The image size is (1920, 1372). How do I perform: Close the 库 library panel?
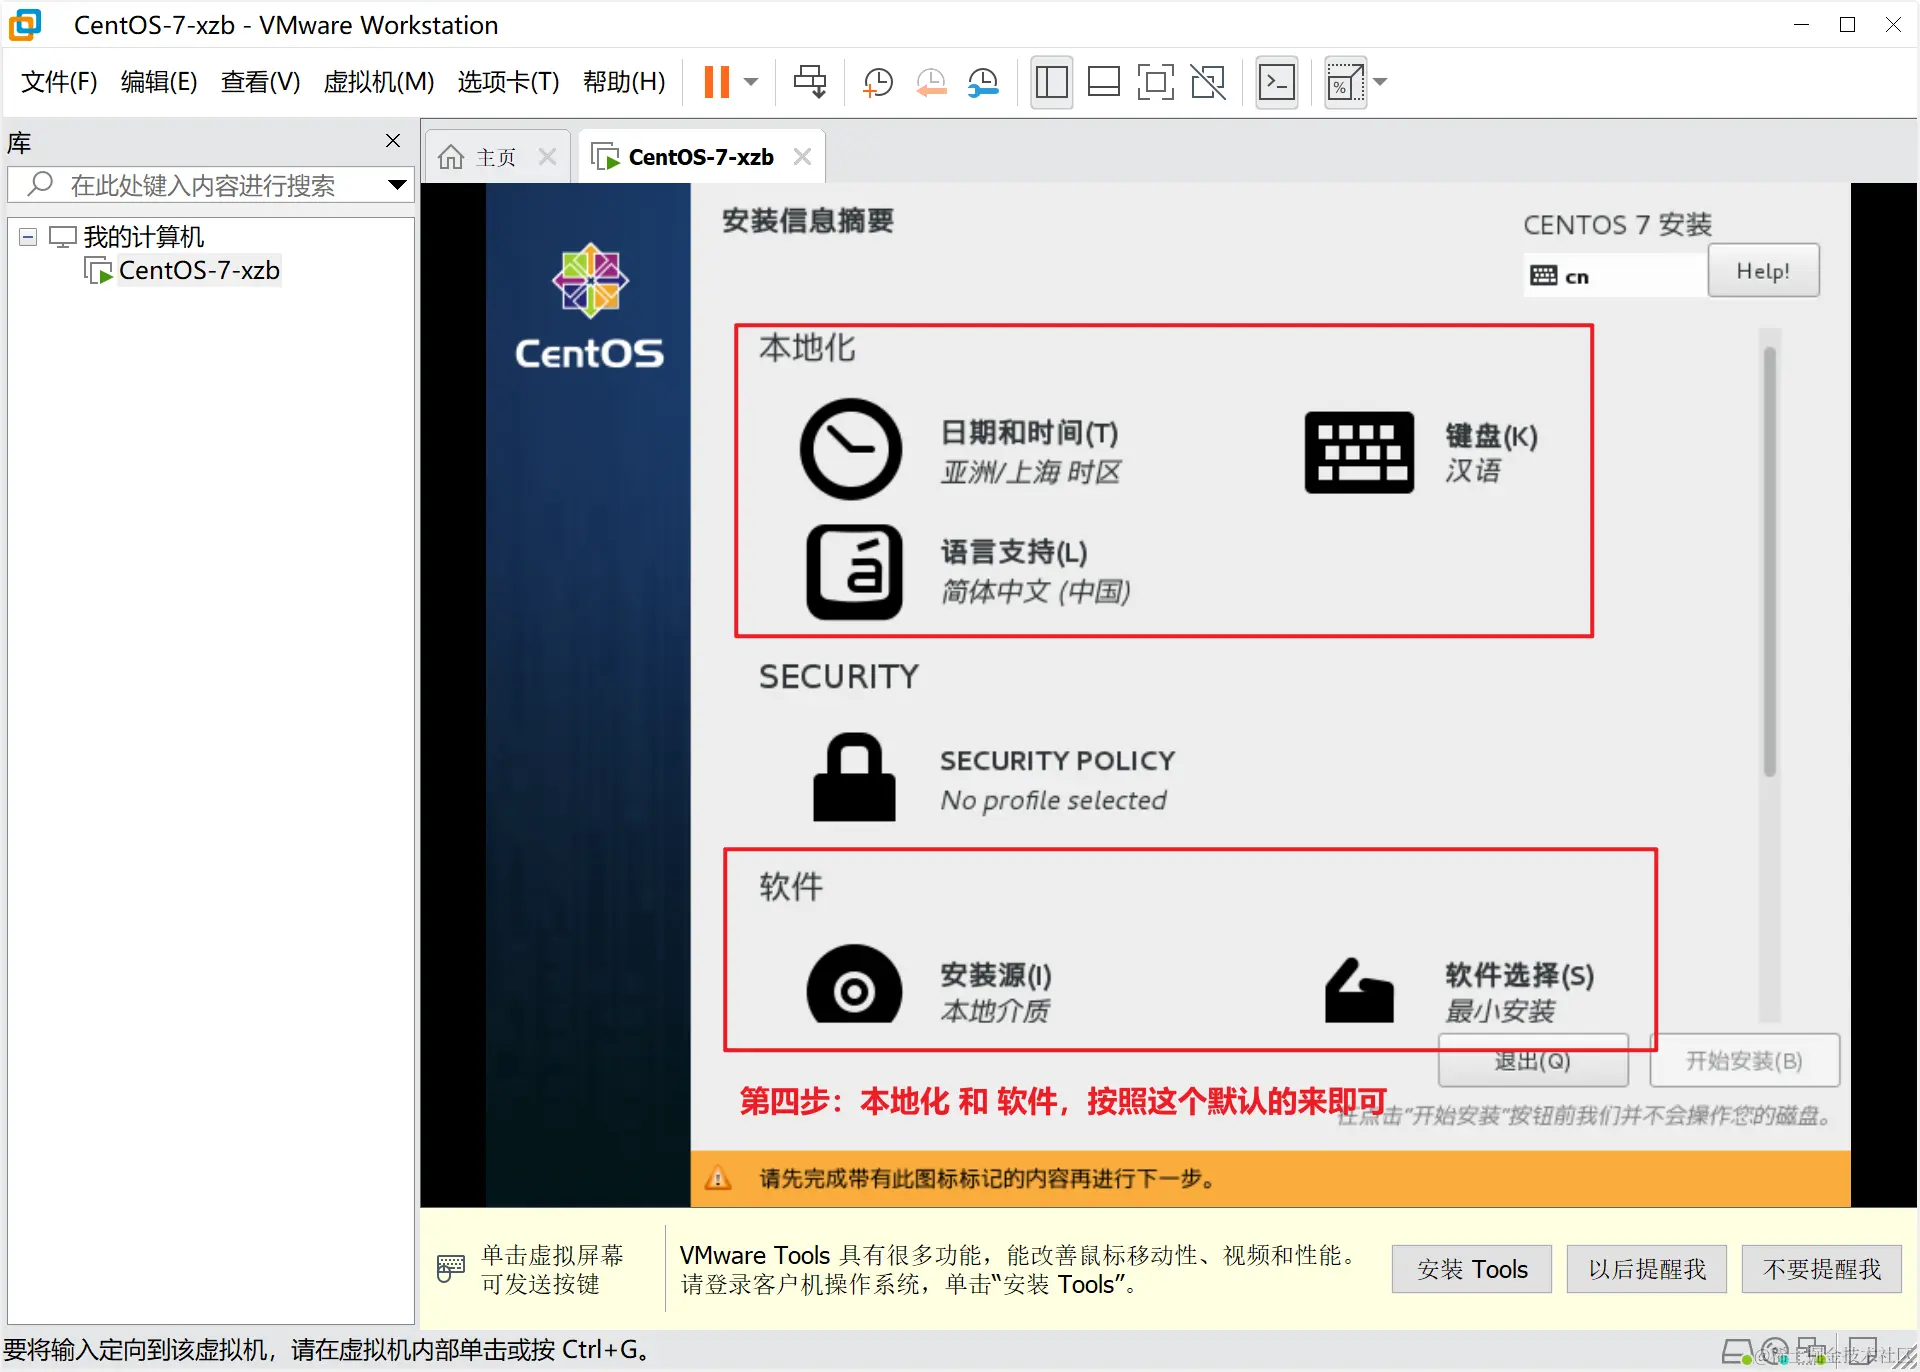[x=393, y=141]
